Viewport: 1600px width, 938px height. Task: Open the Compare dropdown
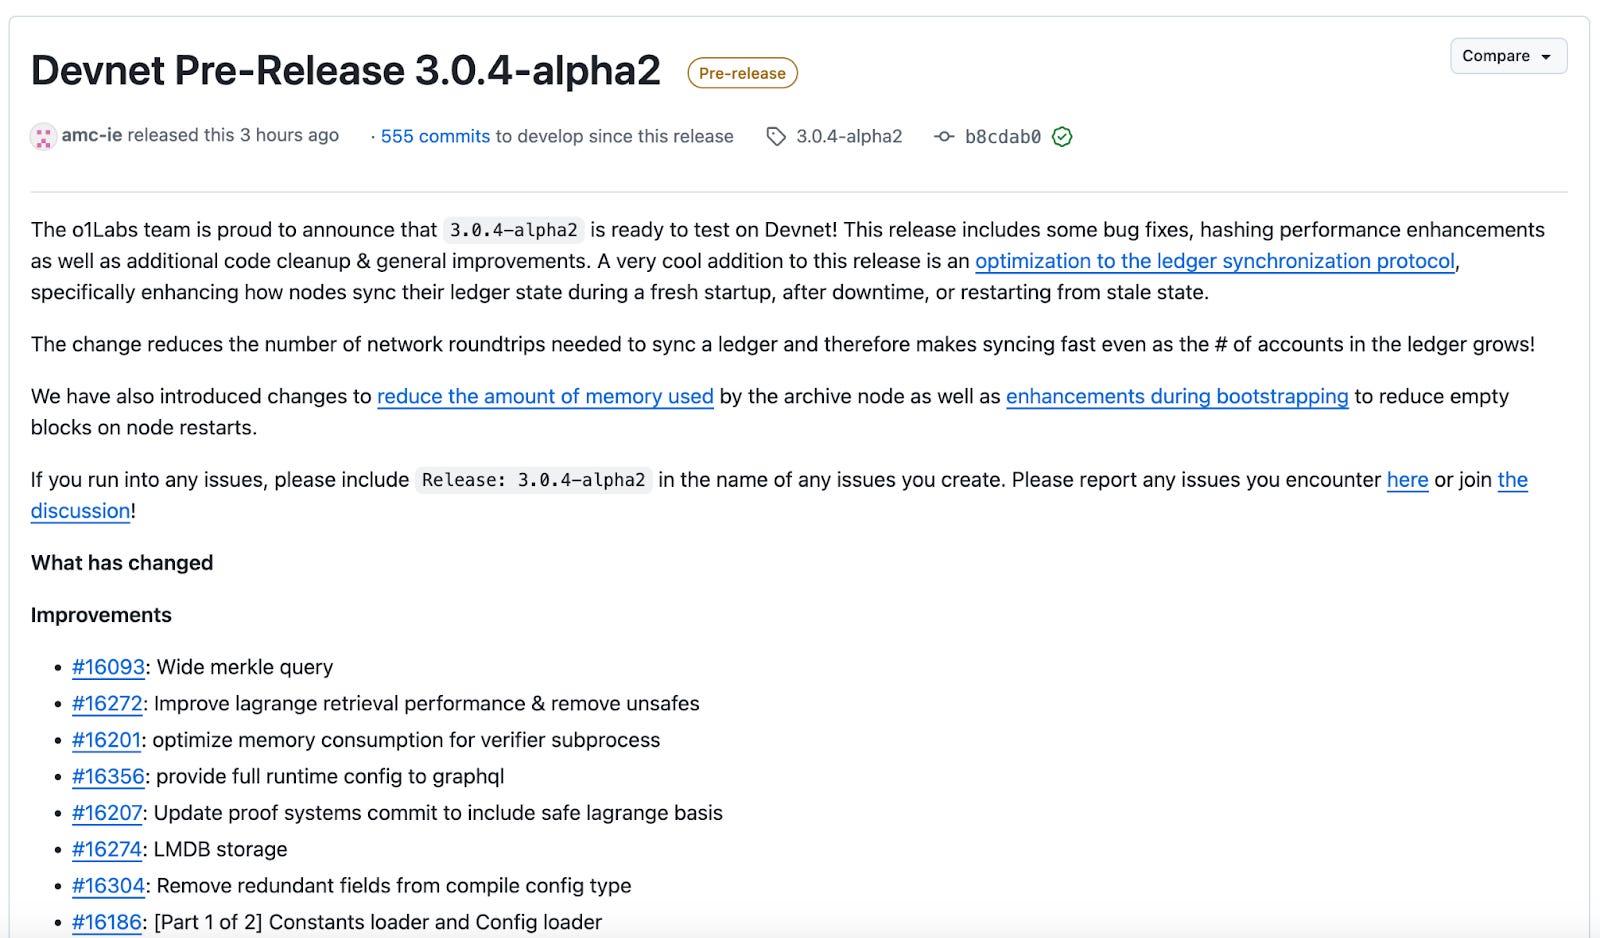click(x=1507, y=56)
